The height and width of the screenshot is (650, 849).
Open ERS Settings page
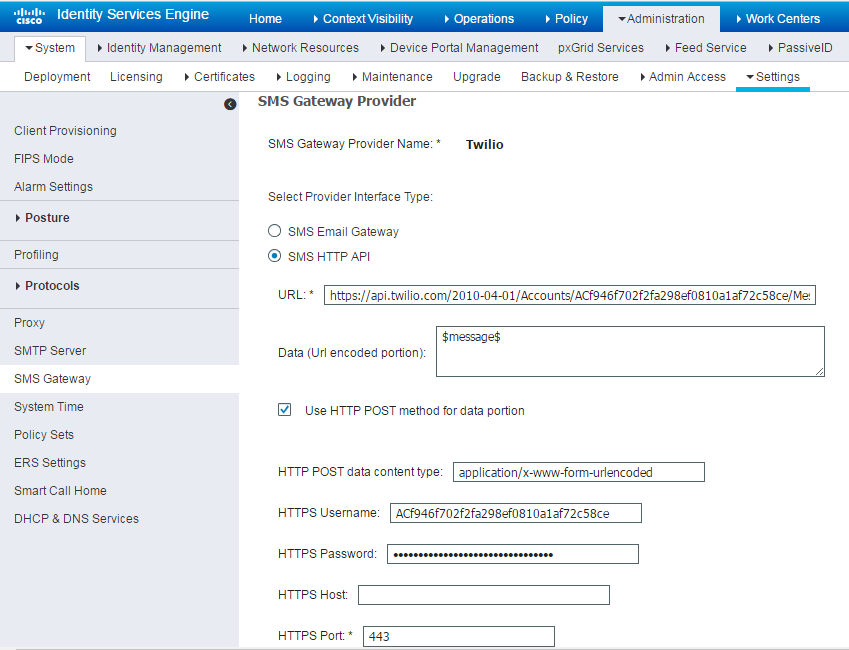click(x=50, y=463)
